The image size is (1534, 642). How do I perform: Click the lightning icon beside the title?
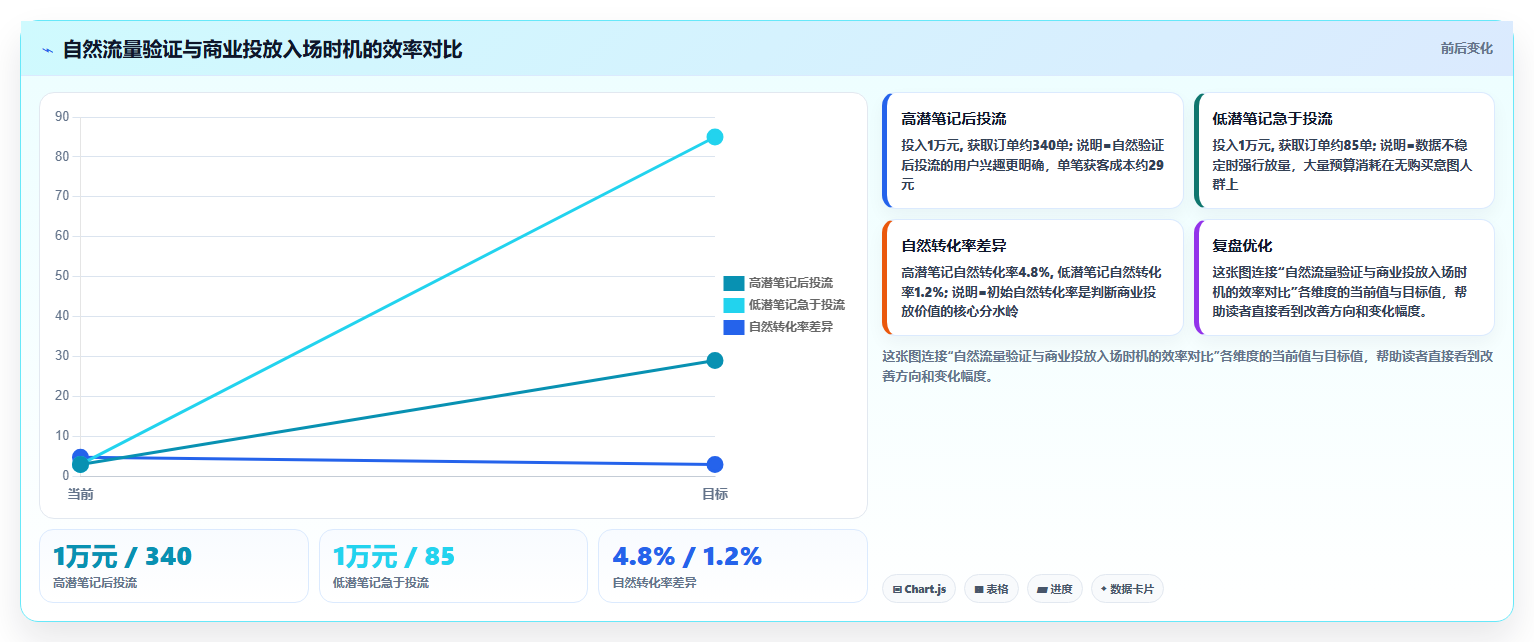[47, 50]
